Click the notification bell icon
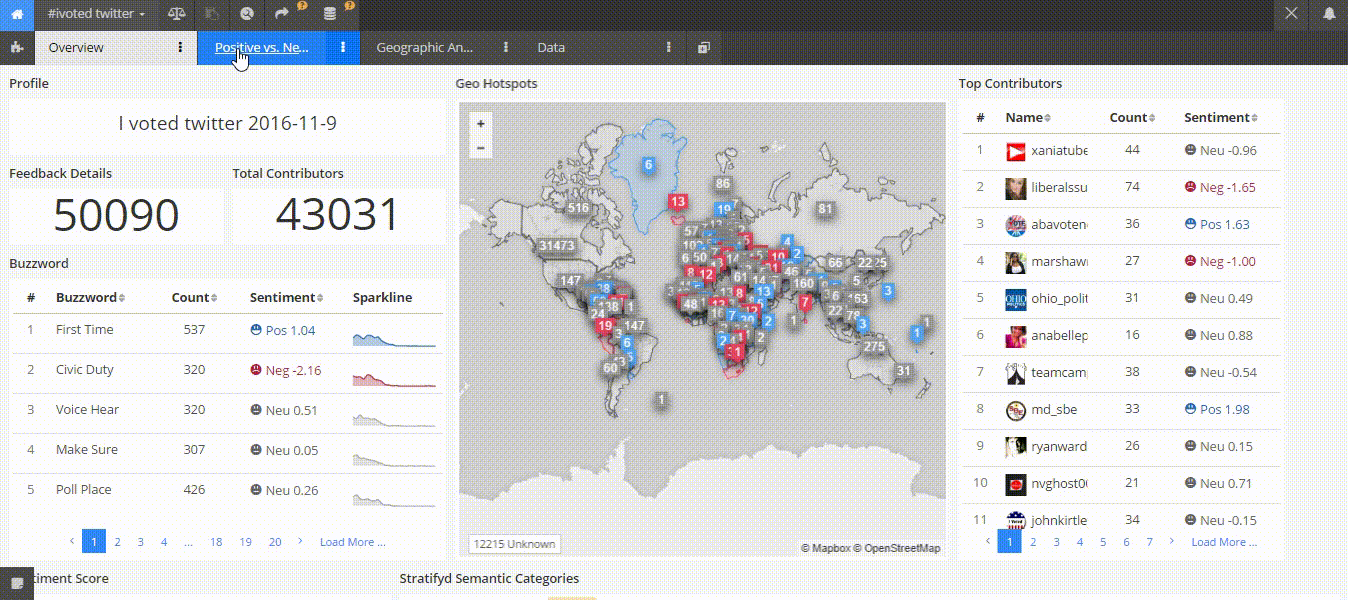The height and width of the screenshot is (600, 1348). [1329, 14]
